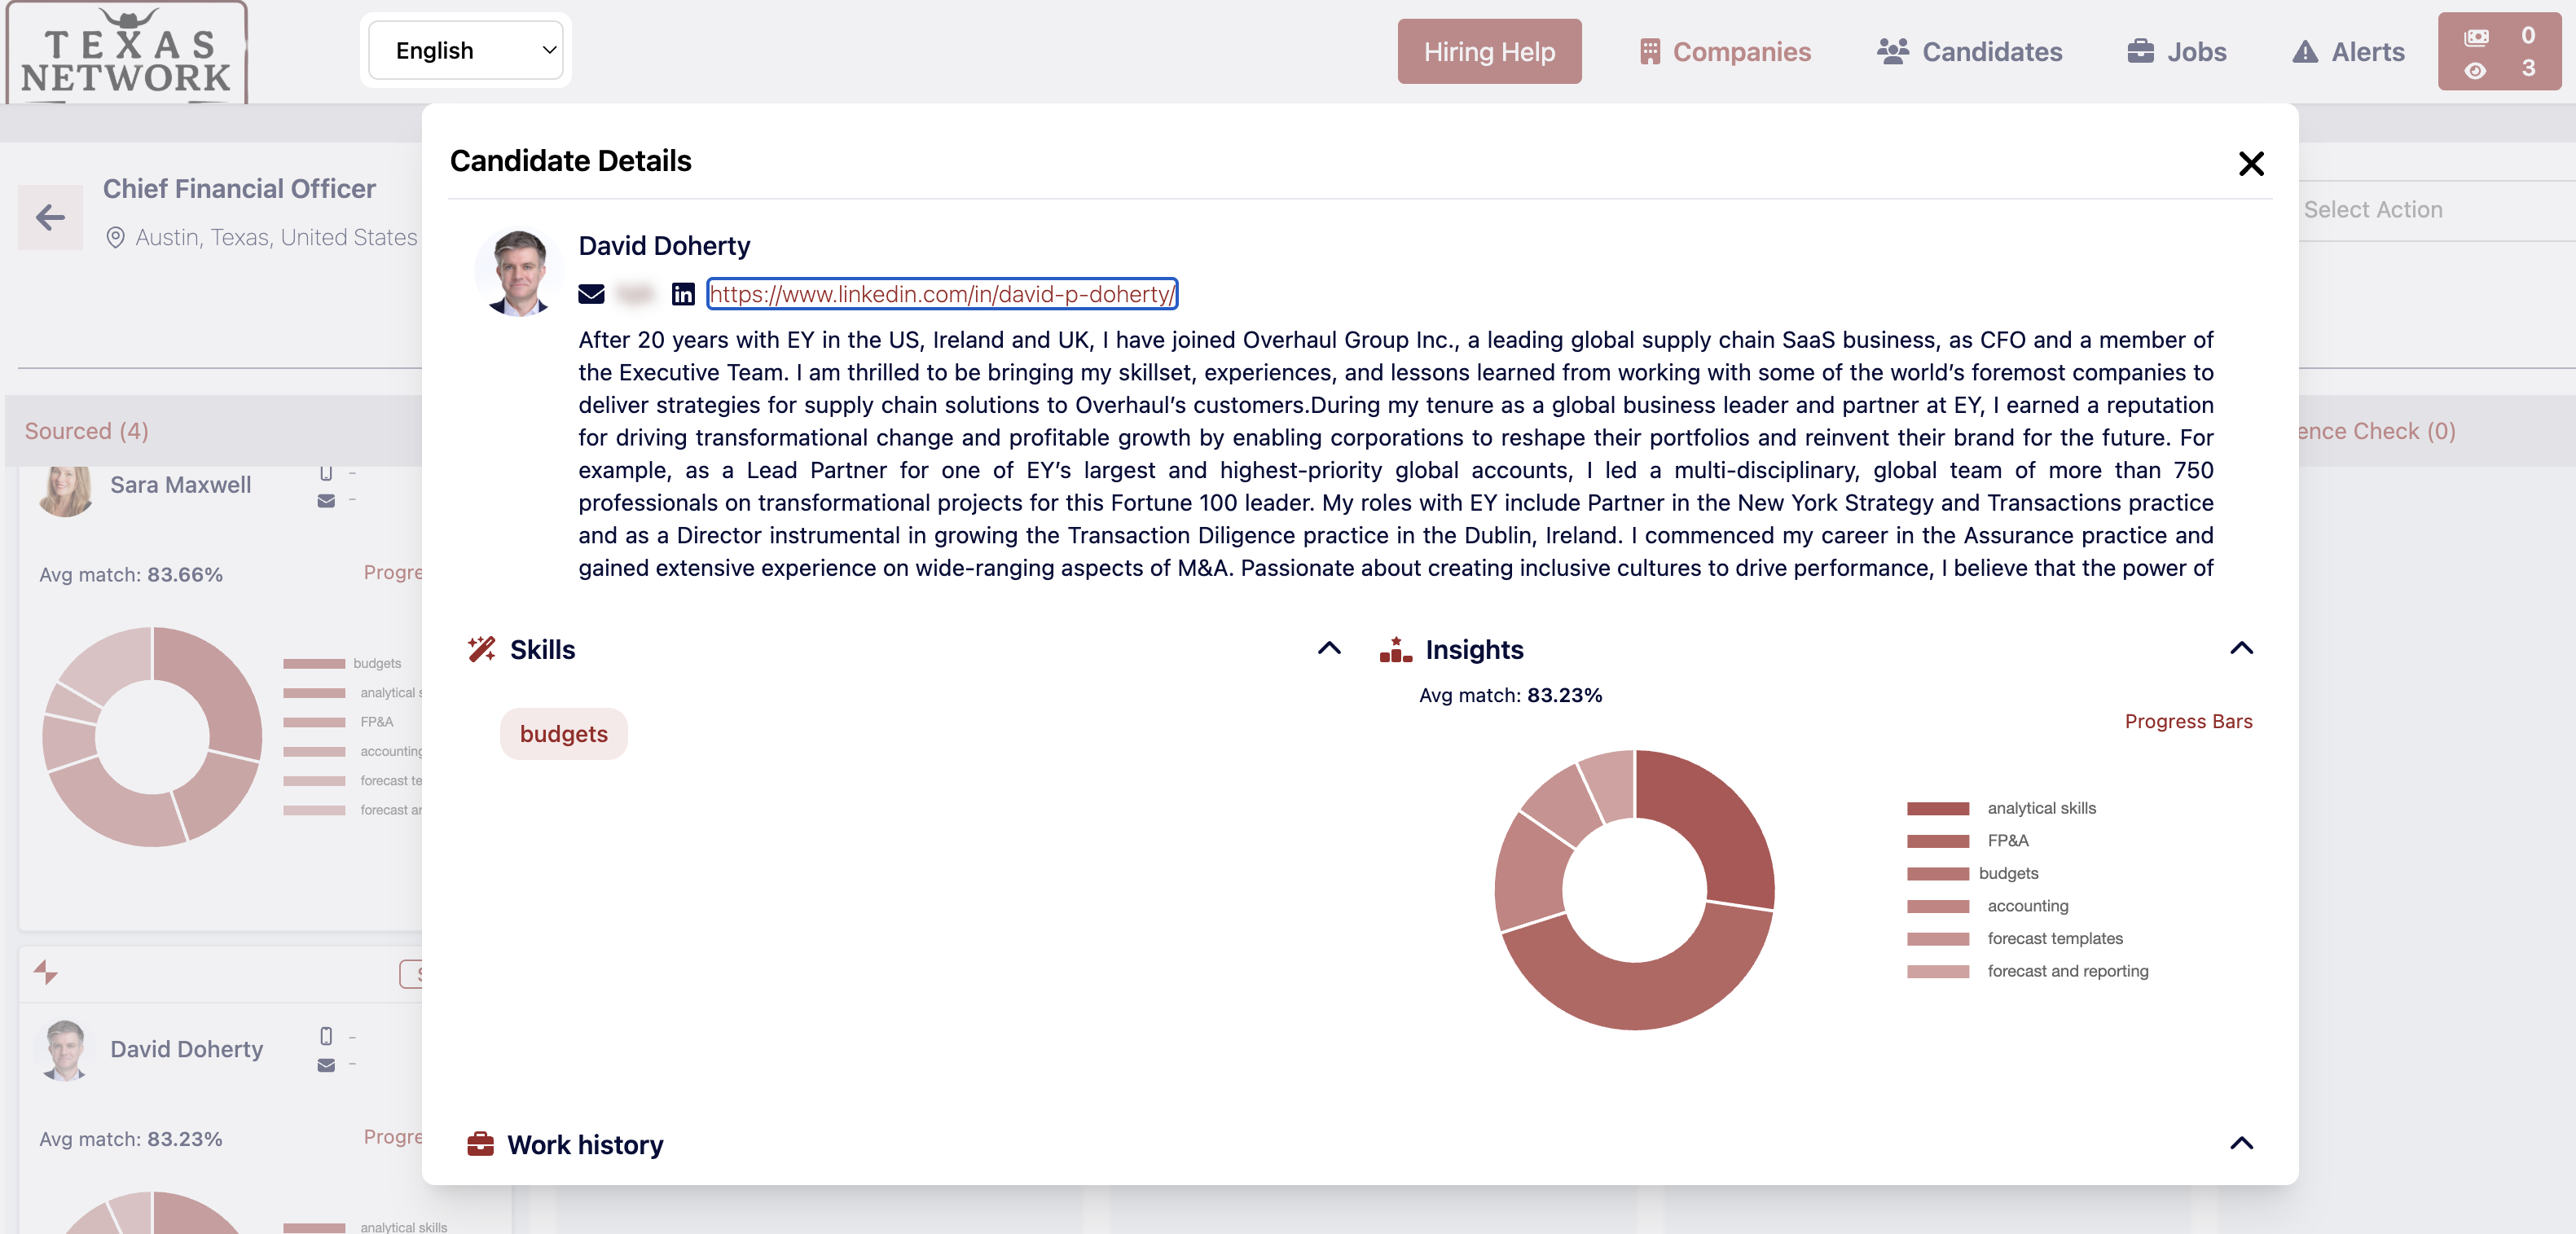Open David Doherty's card in Sourced list

(x=186, y=1049)
